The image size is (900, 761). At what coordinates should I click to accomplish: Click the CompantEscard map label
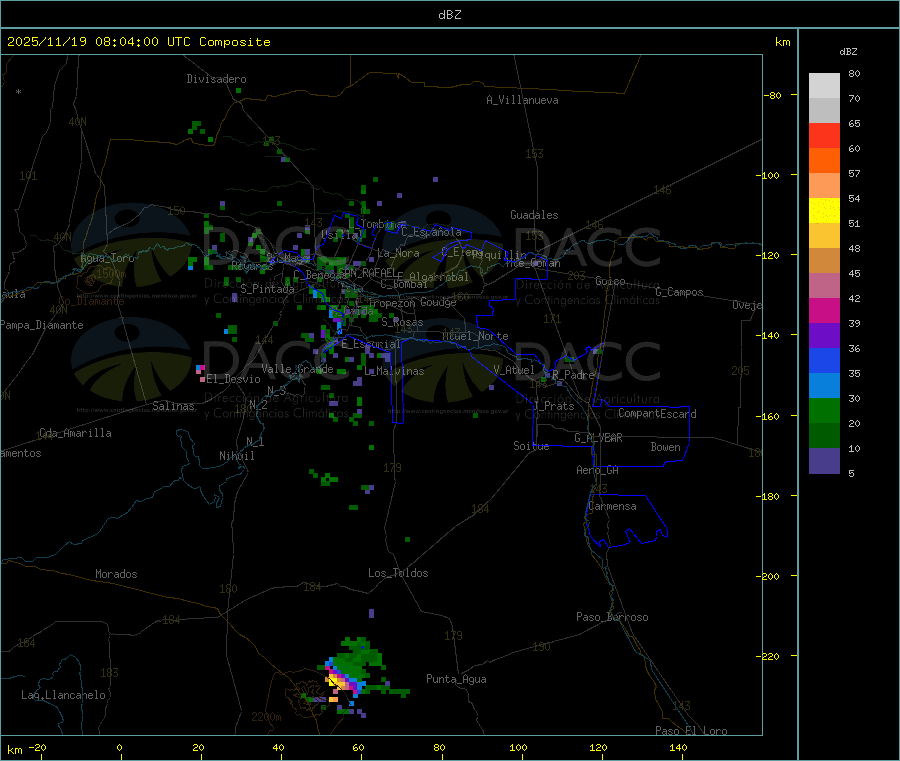tap(657, 414)
